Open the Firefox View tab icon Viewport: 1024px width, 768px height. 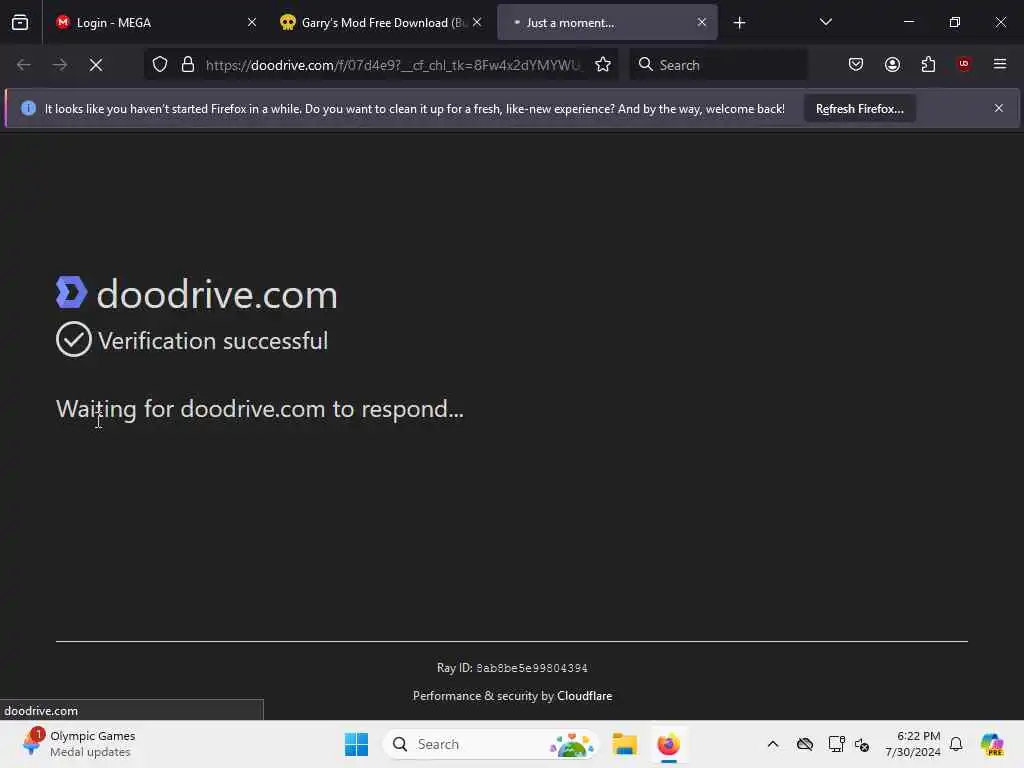(x=20, y=22)
